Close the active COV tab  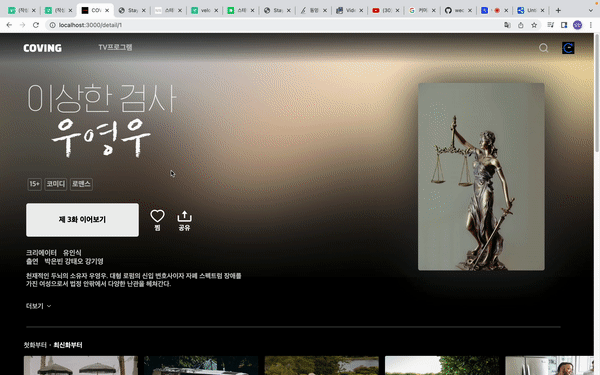pyautogui.click(x=107, y=10)
